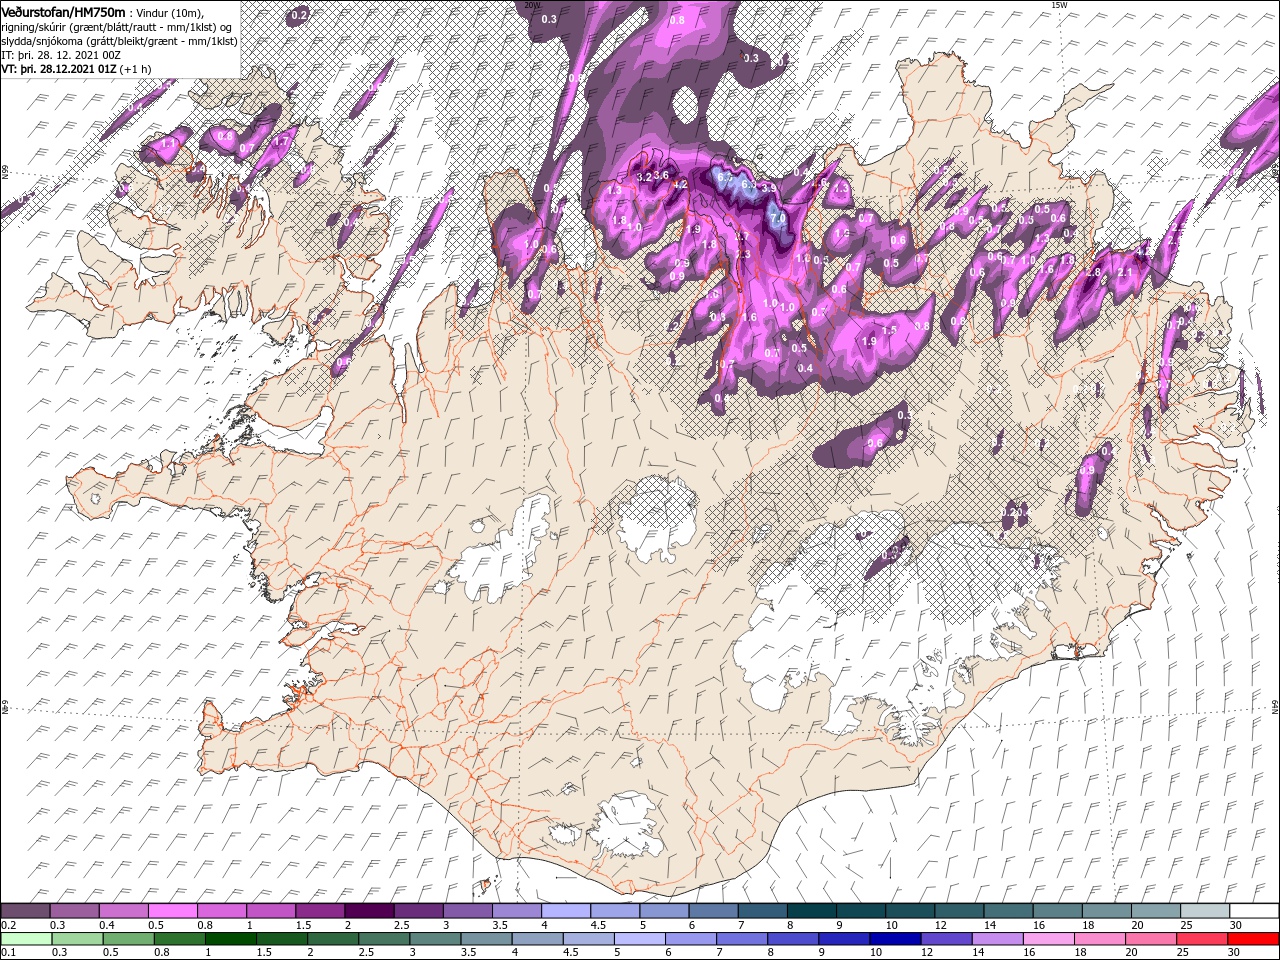Viewport: 1280px width, 960px height.
Task: Pick the deep blue rain swatch starting at 10
Action: (894, 938)
